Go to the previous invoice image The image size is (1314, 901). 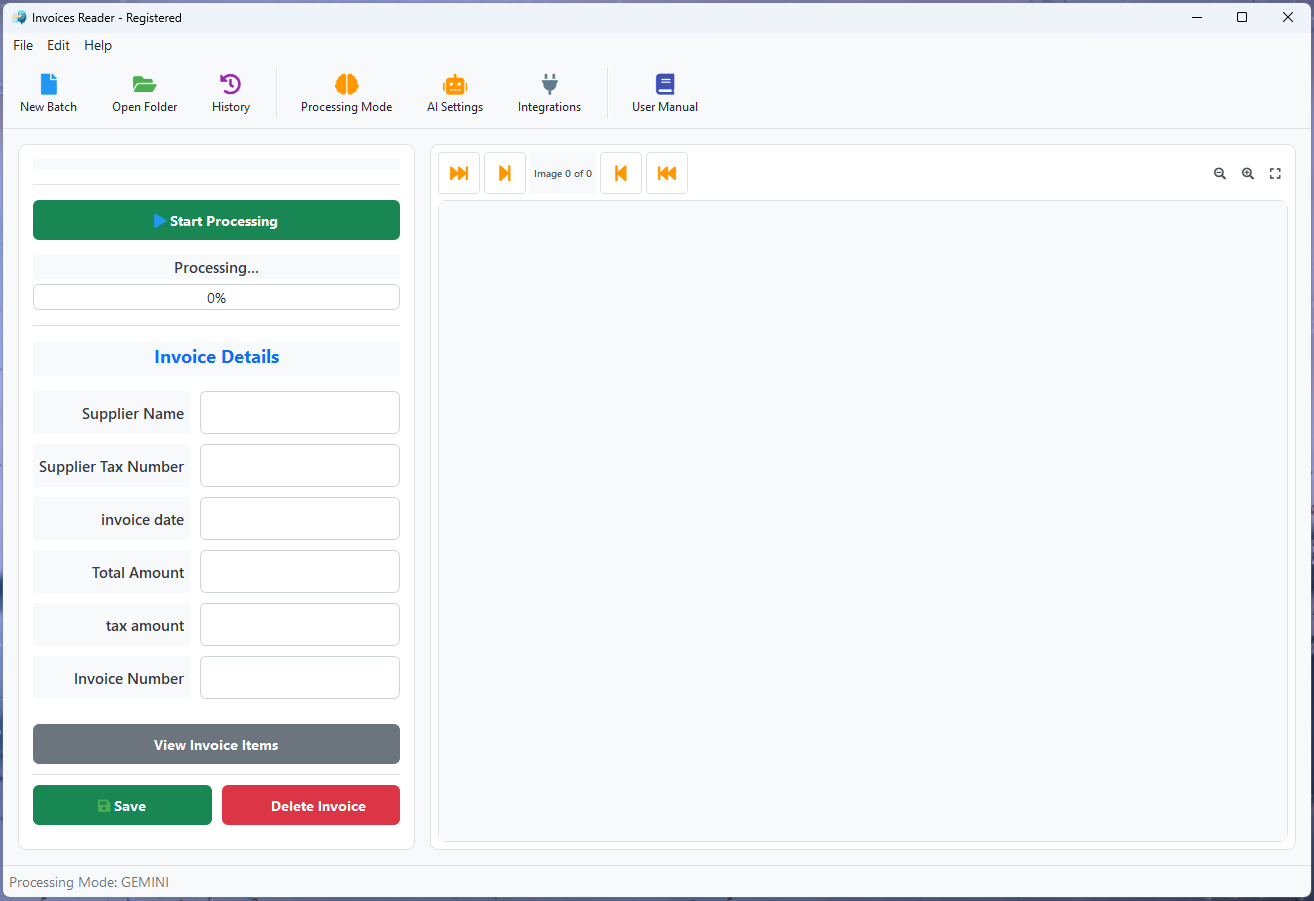621,172
